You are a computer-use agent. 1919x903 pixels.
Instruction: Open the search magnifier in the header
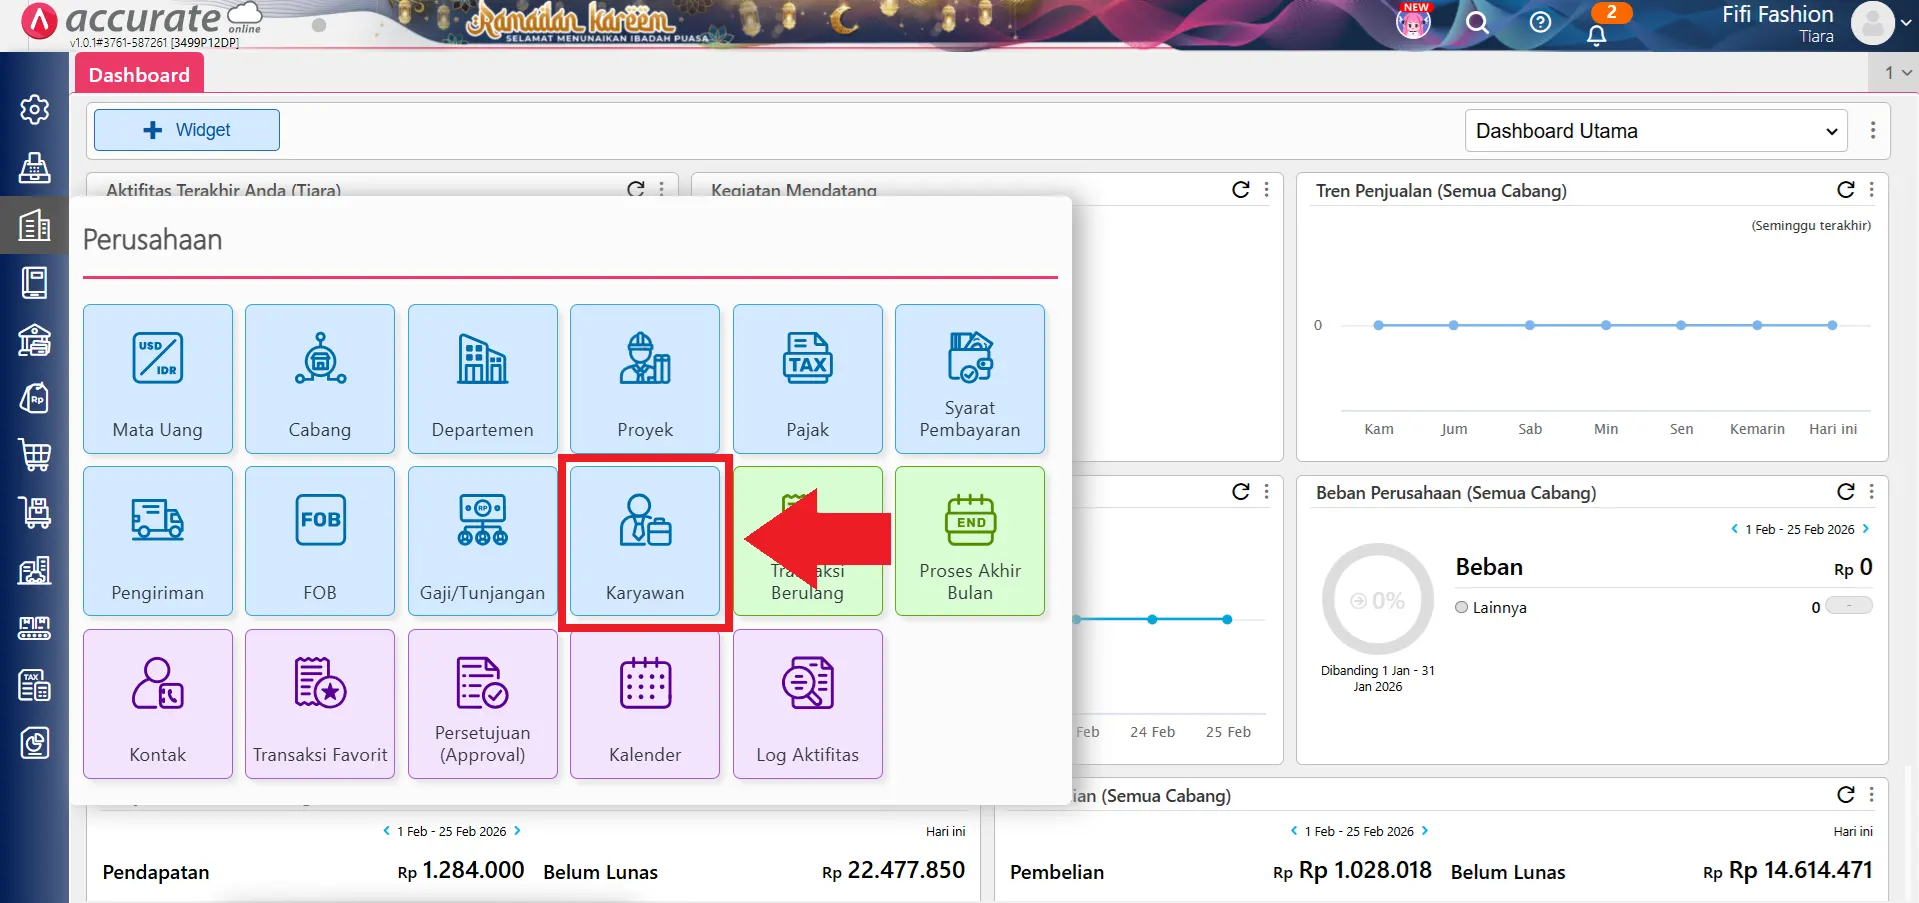click(1477, 23)
